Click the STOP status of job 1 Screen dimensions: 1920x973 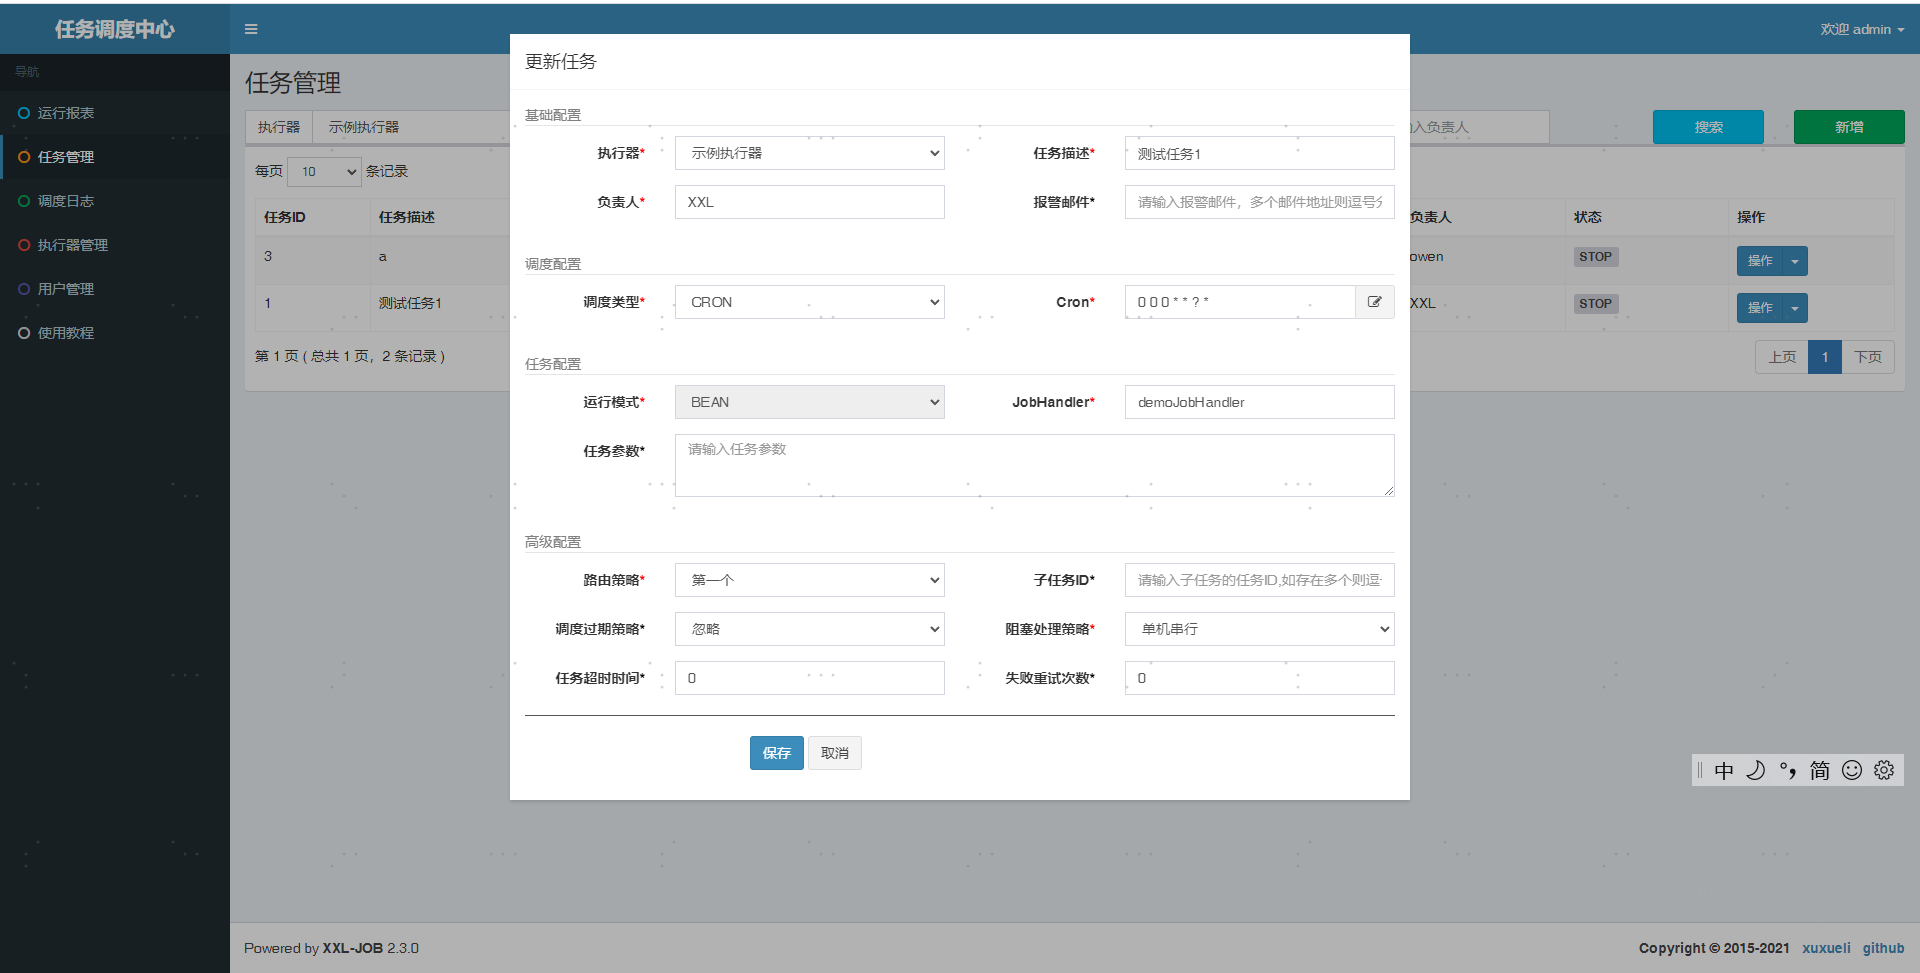pyautogui.click(x=1595, y=304)
